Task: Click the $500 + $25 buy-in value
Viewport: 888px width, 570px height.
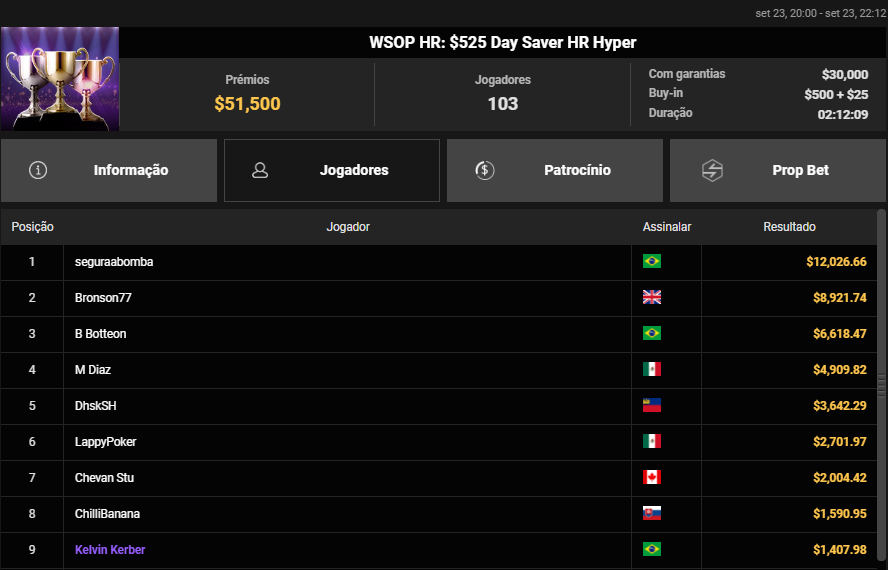Action: [x=836, y=94]
